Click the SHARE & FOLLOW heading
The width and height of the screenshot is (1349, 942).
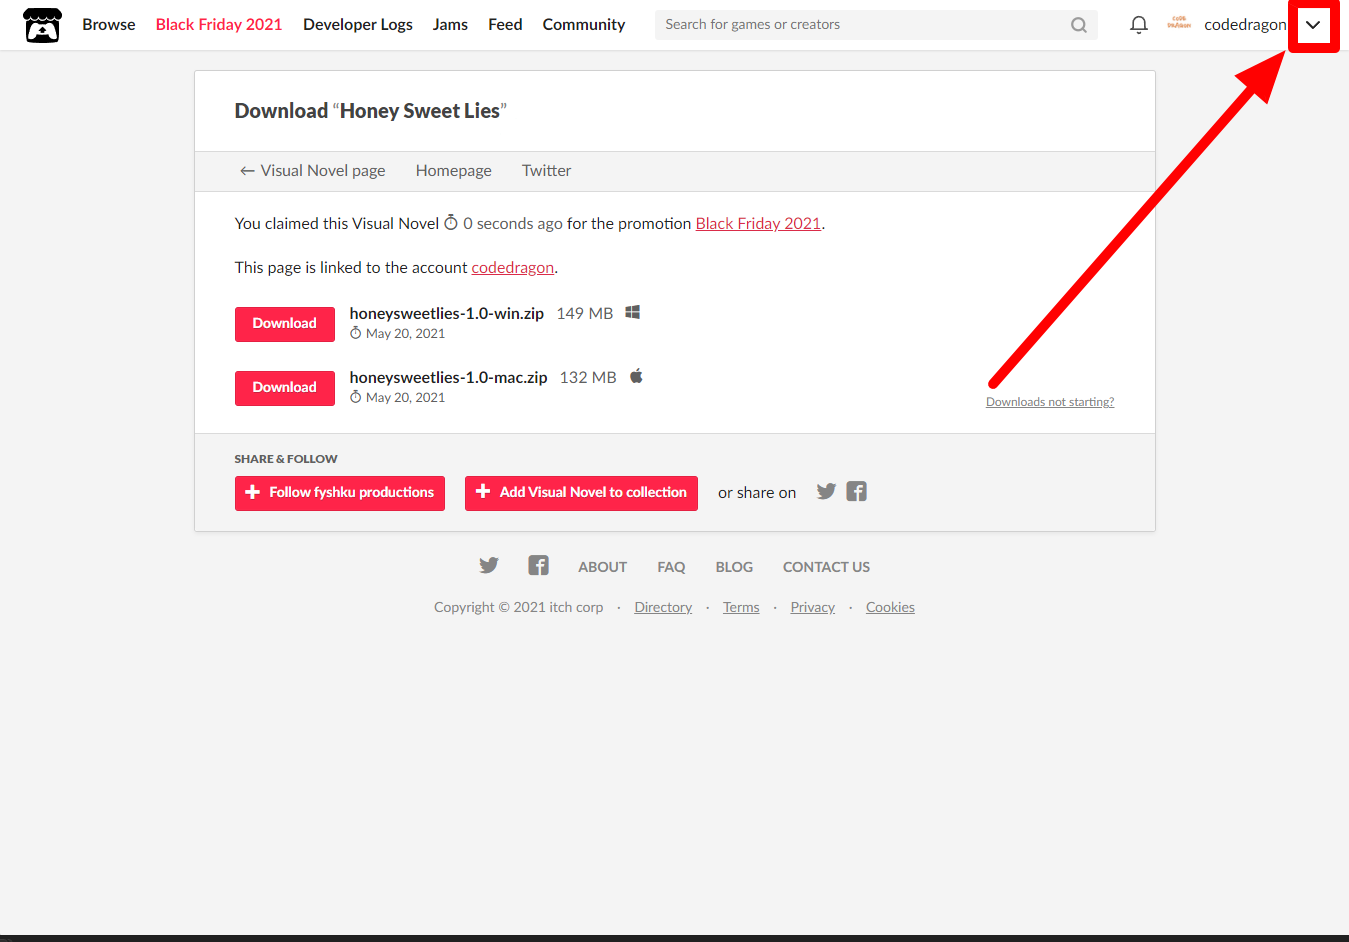[286, 459]
